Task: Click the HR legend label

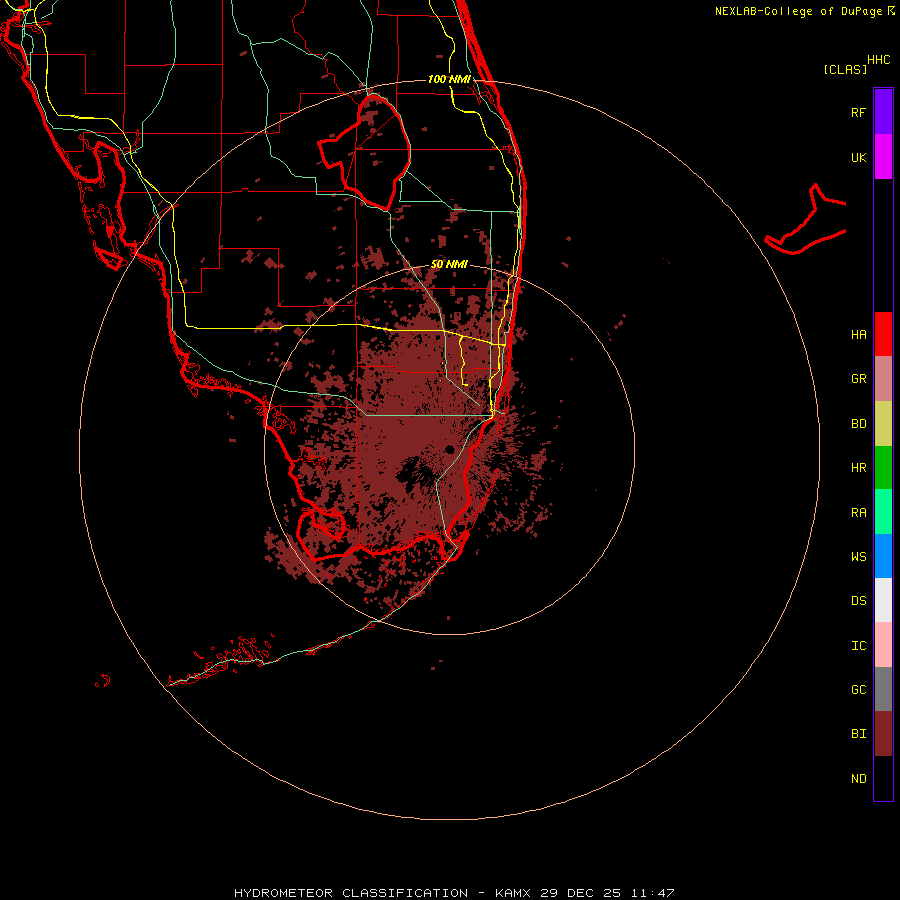Action: coord(858,468)
